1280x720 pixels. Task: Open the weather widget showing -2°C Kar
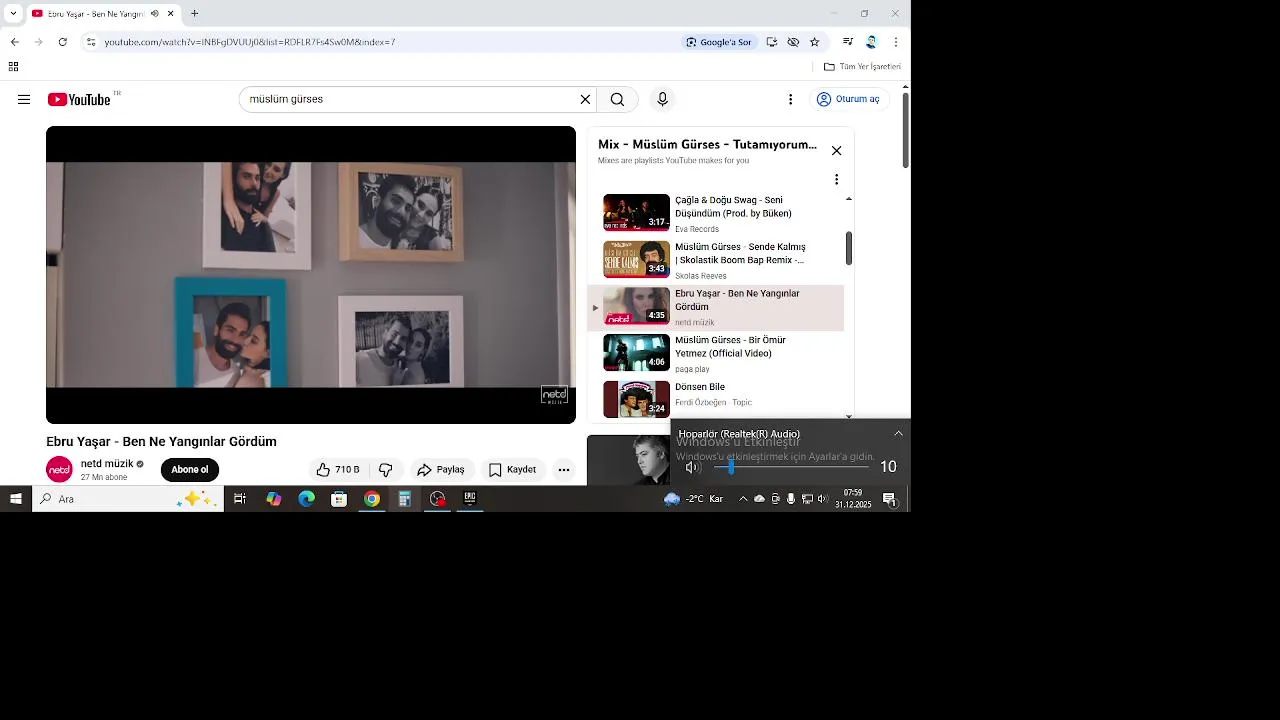point(694,499)
